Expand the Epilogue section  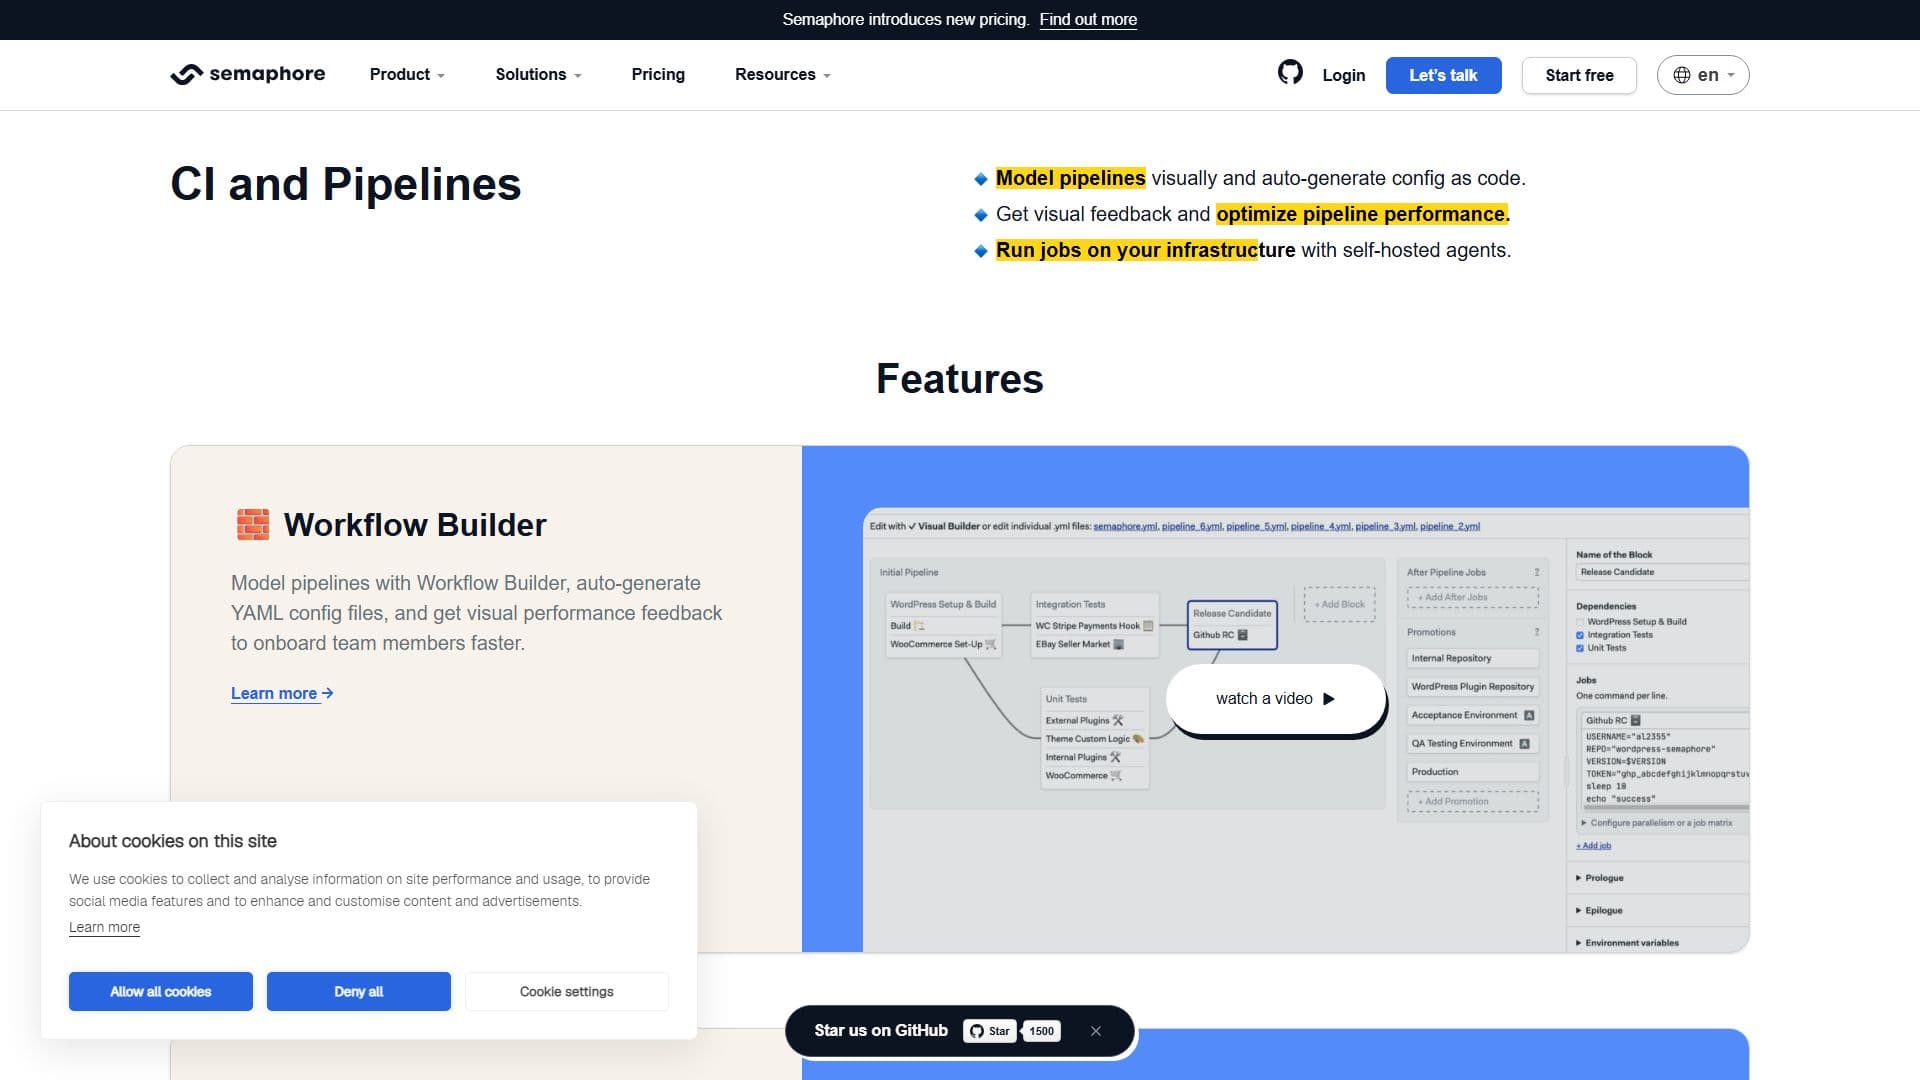point(1599,911)
